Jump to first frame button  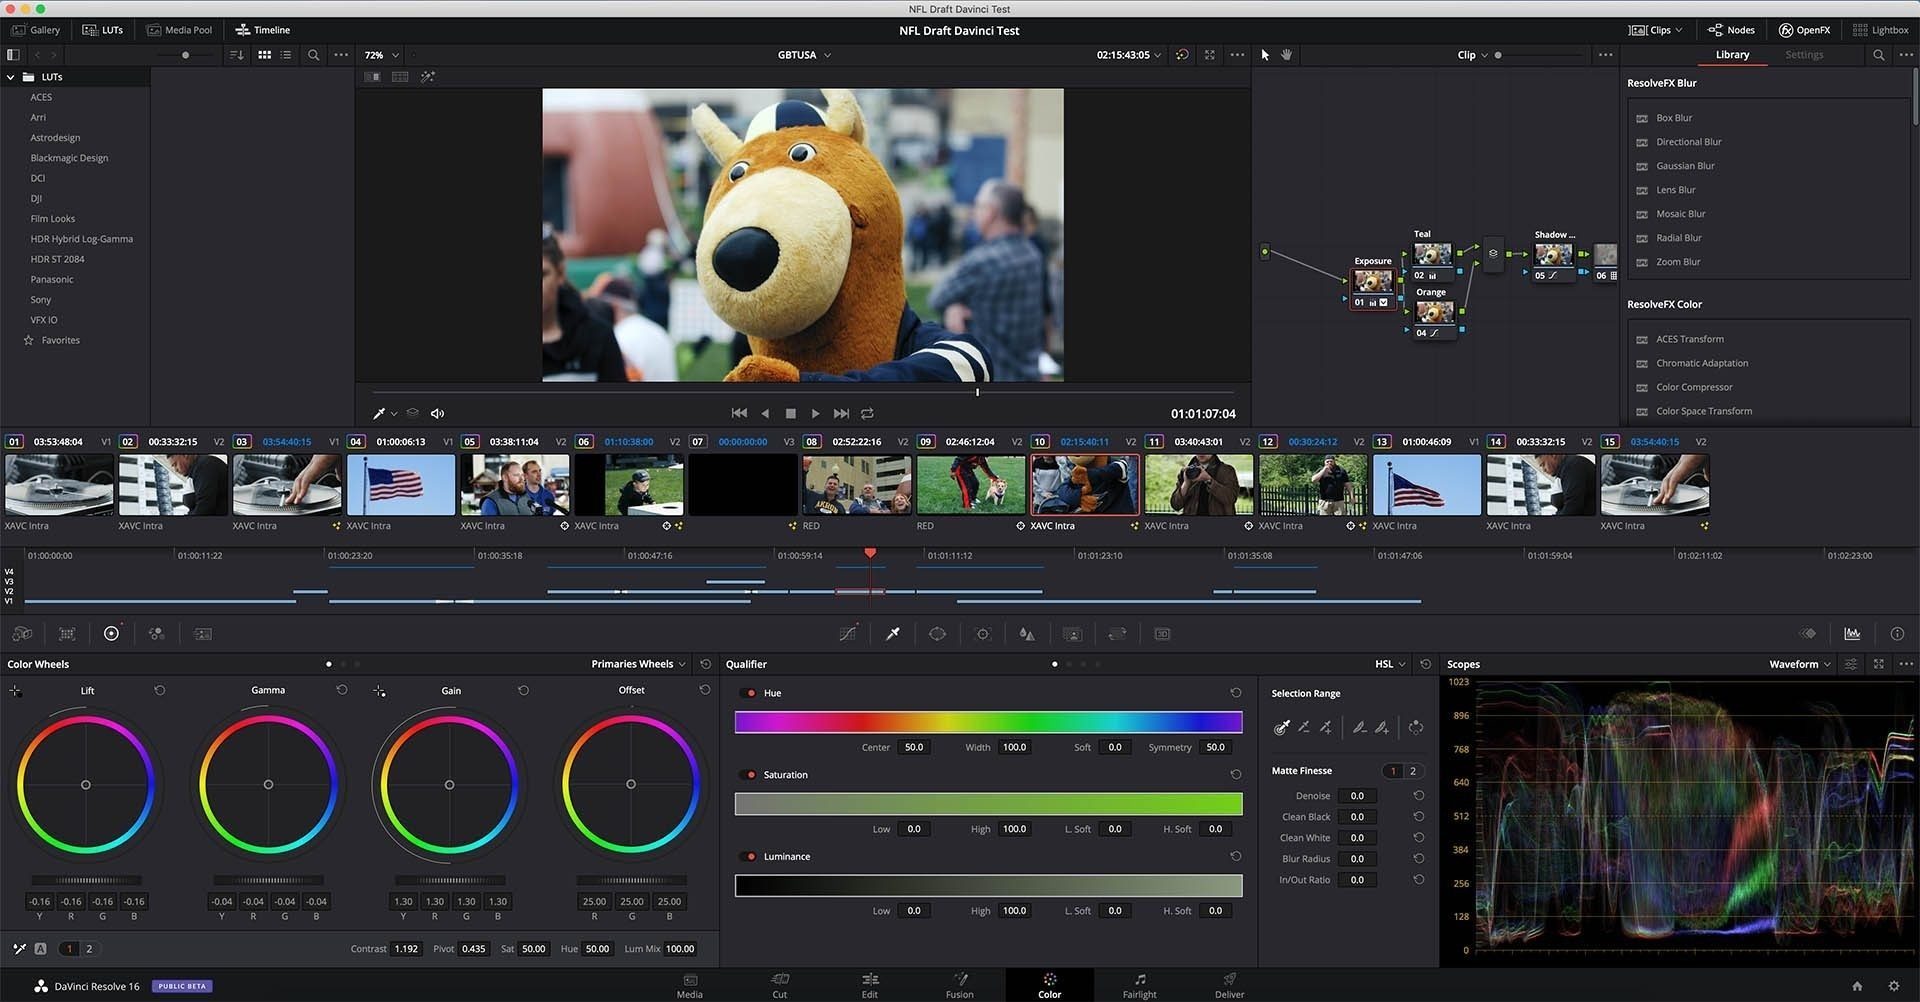point(739,413)
